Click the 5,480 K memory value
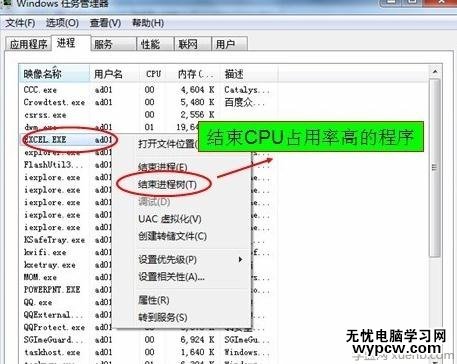 197,102
